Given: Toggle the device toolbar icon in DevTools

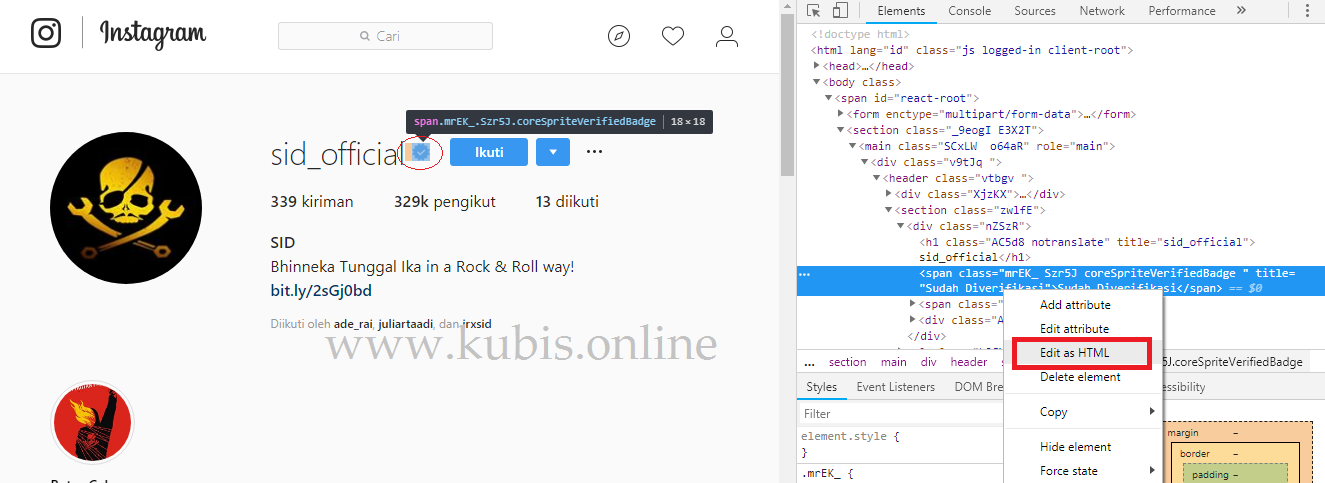Looking at the screenshot, I should (x=840, y=11).
